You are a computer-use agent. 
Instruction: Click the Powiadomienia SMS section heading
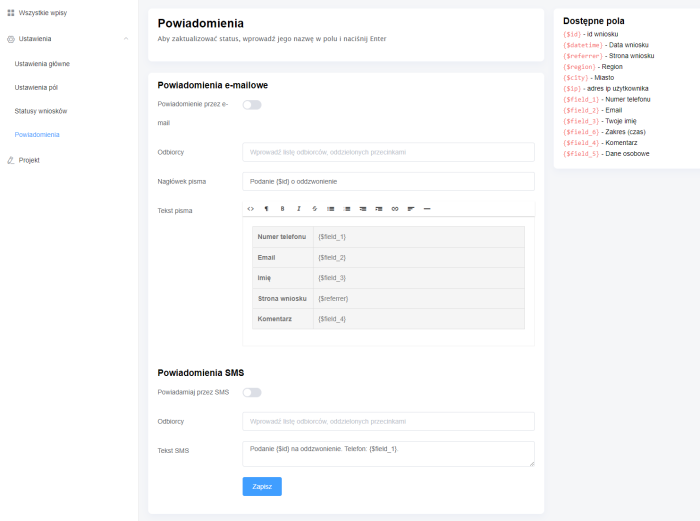pos(200,373)
